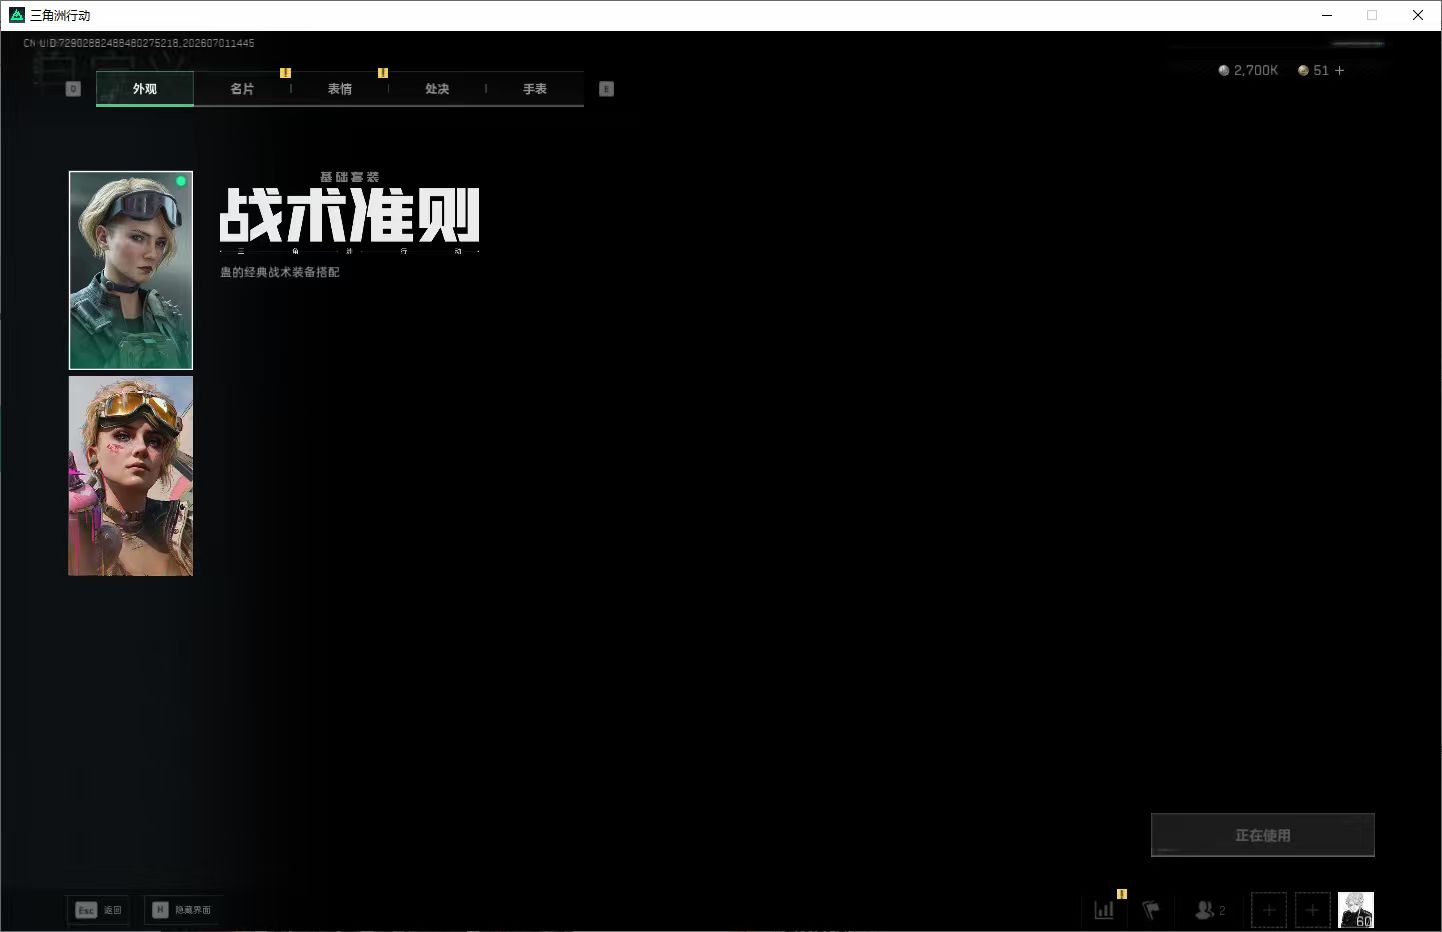Click the 2,700K currency display
The image size is (1442, 932).
point(1248,70)
